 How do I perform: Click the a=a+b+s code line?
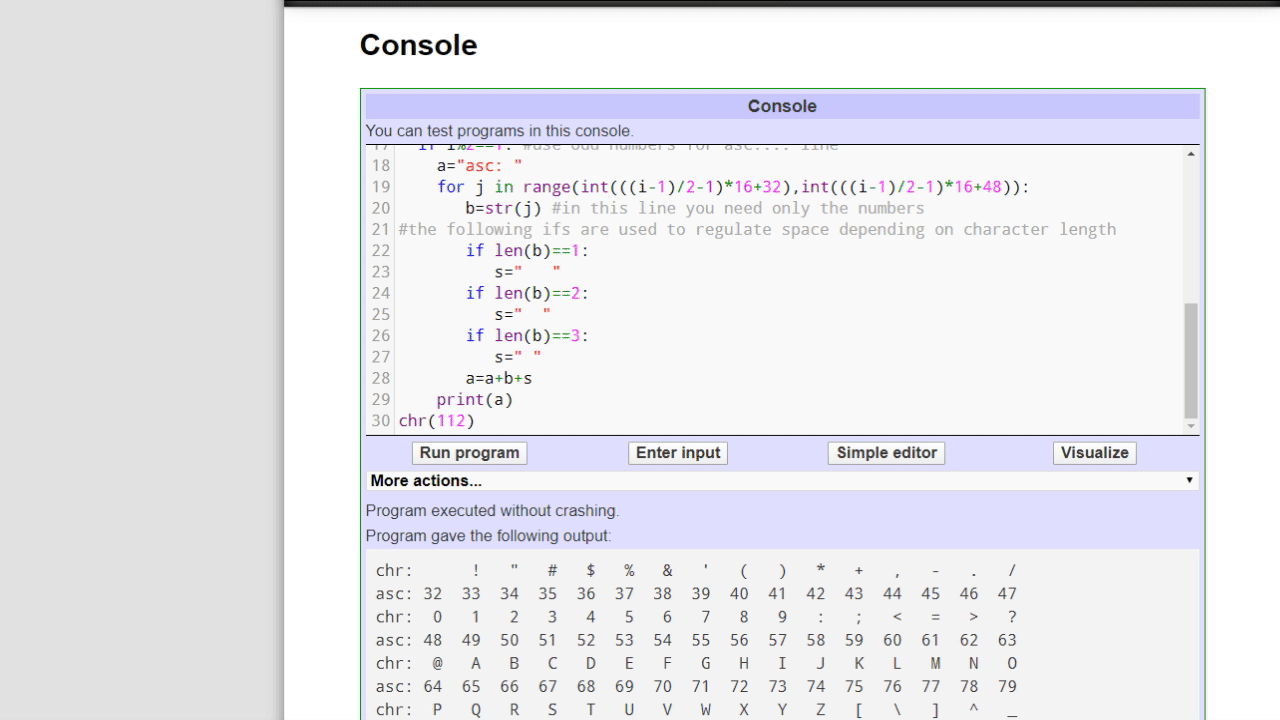[x=498, y=379]
